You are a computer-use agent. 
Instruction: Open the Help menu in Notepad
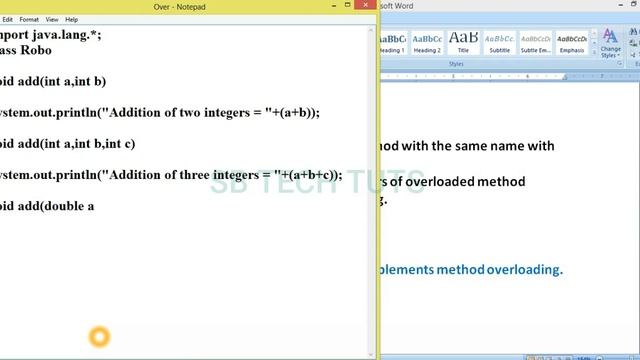[x=71, y=20]
